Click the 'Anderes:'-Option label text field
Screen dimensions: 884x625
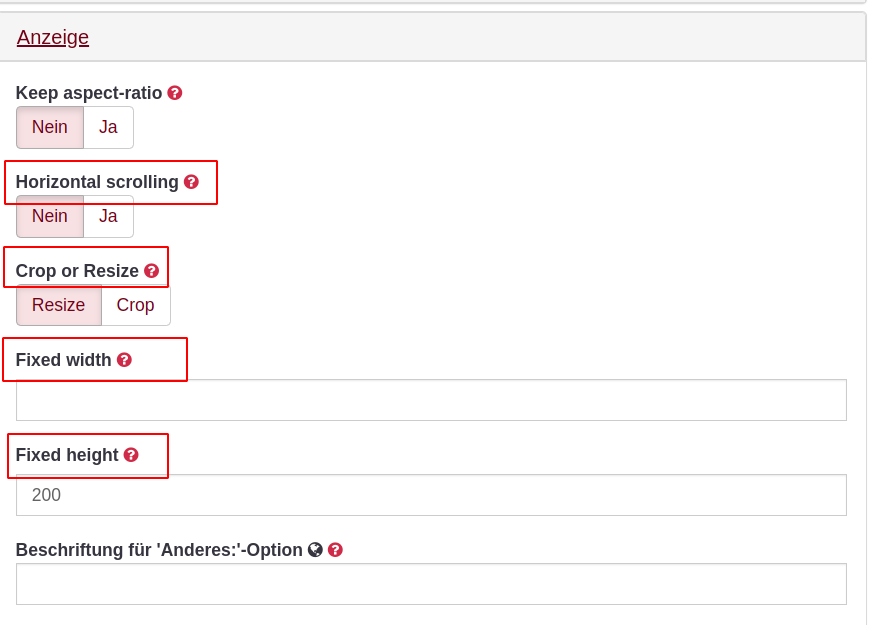(x=431, y=584)
